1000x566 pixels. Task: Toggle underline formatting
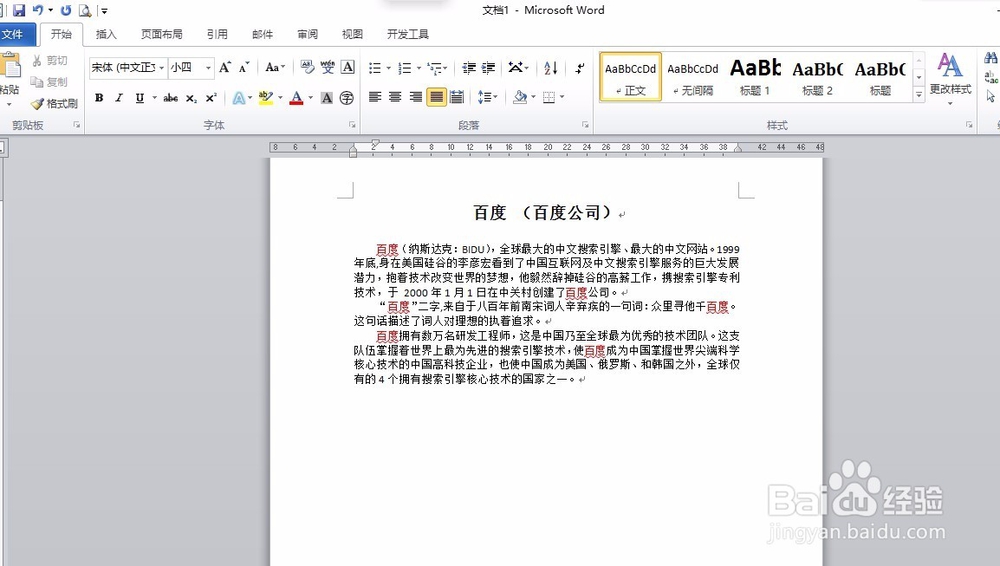coord(139,98)
